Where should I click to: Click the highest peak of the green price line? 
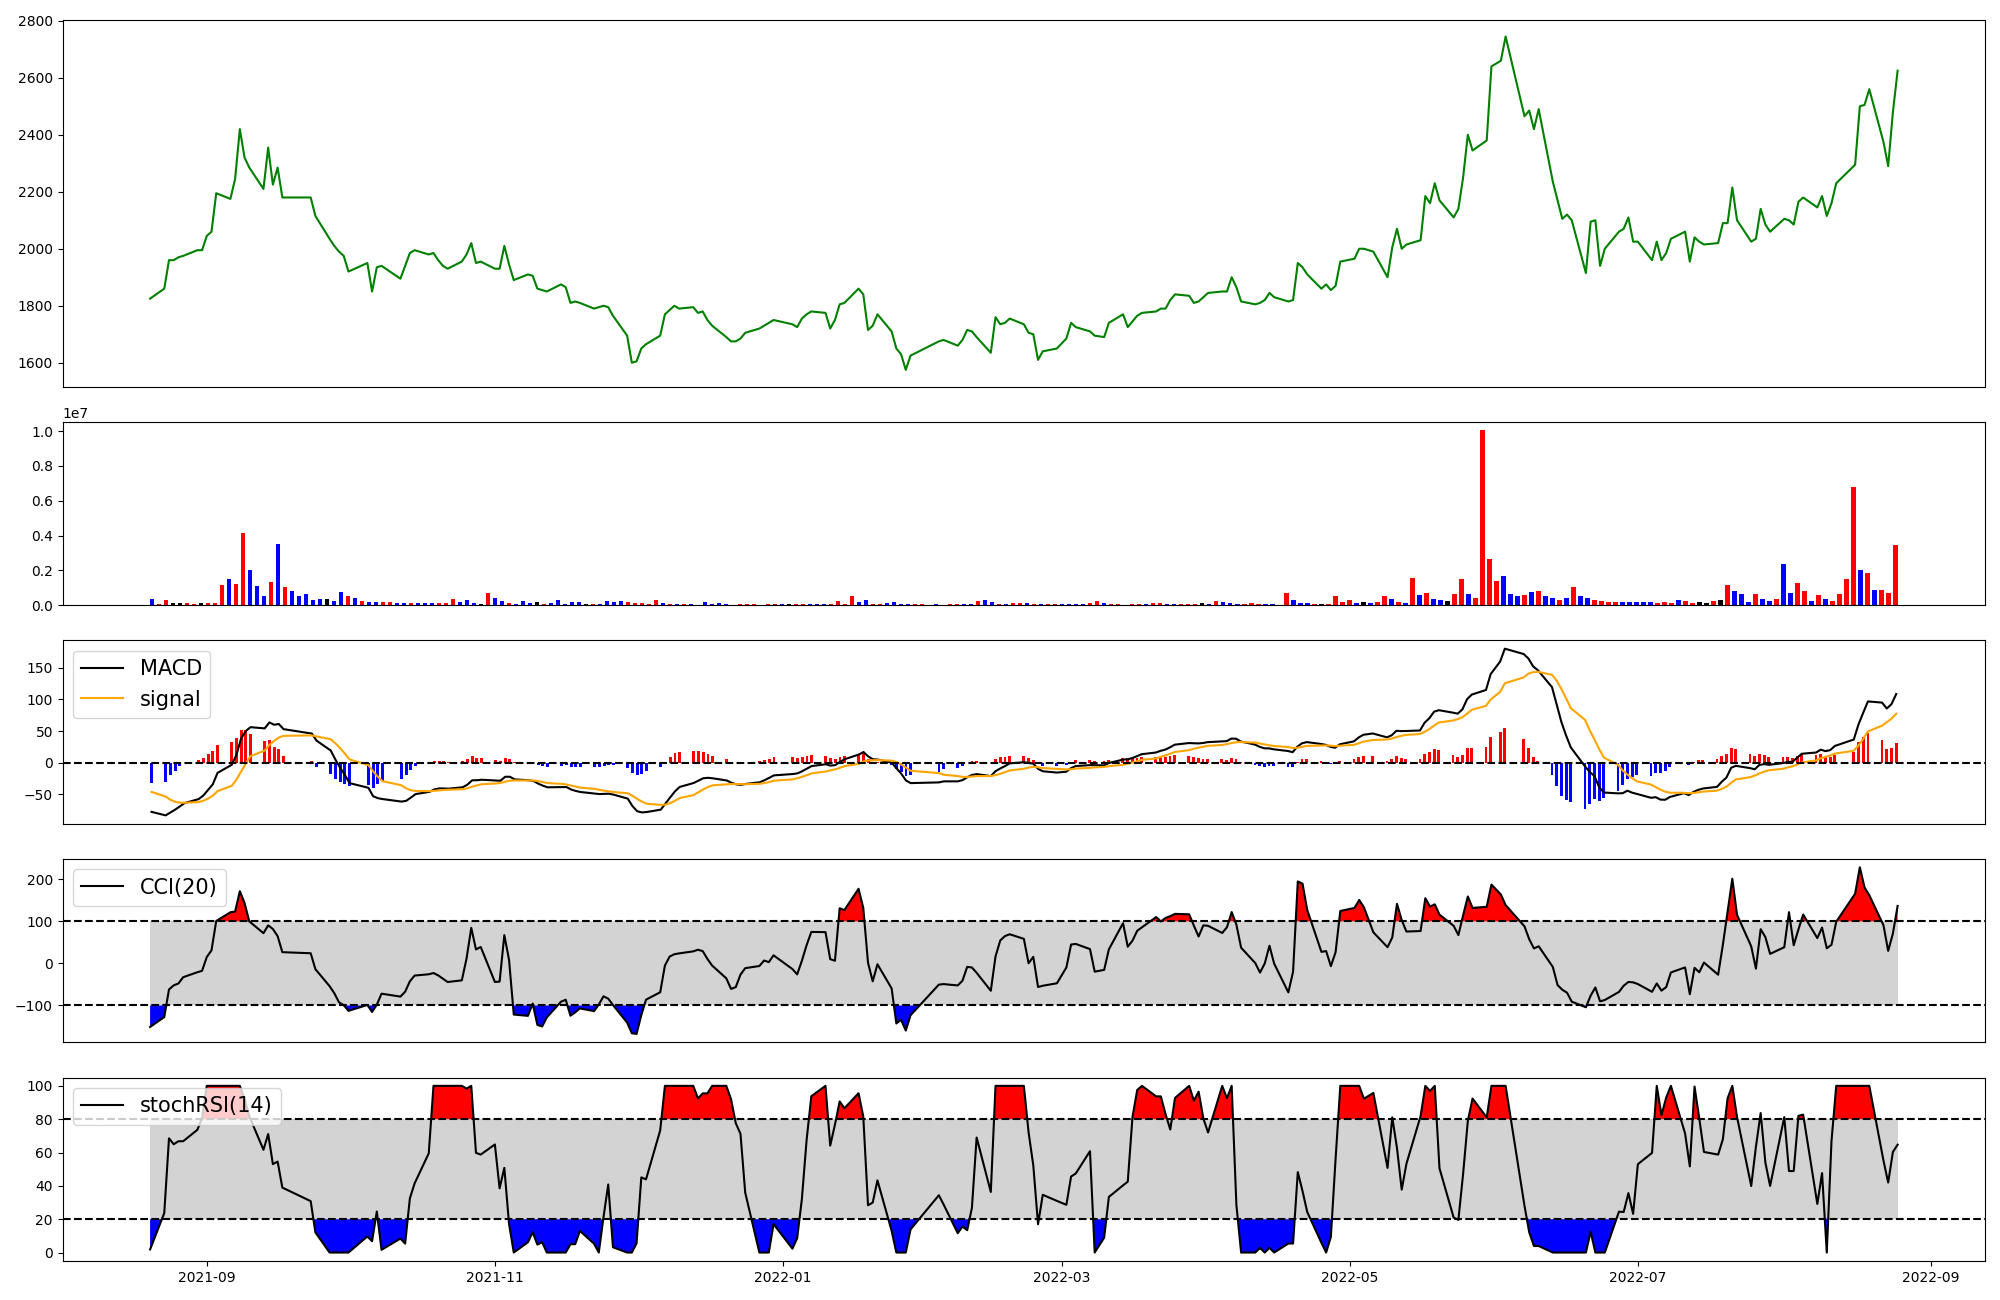click(1505, 37)
